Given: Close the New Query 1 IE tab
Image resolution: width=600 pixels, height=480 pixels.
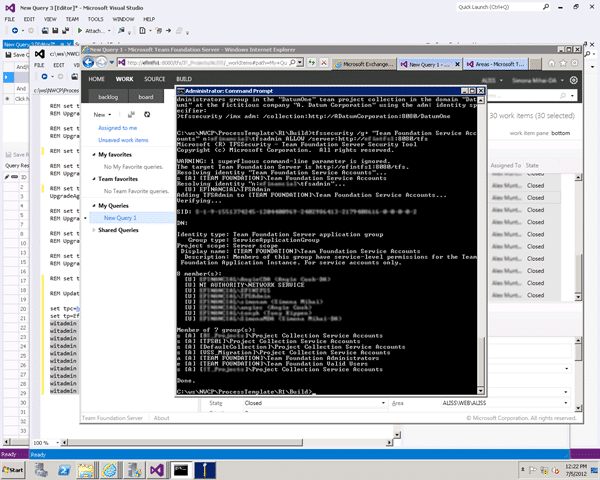Looking at the screenshot, I should pyautogui.click(x=457, y=64).
